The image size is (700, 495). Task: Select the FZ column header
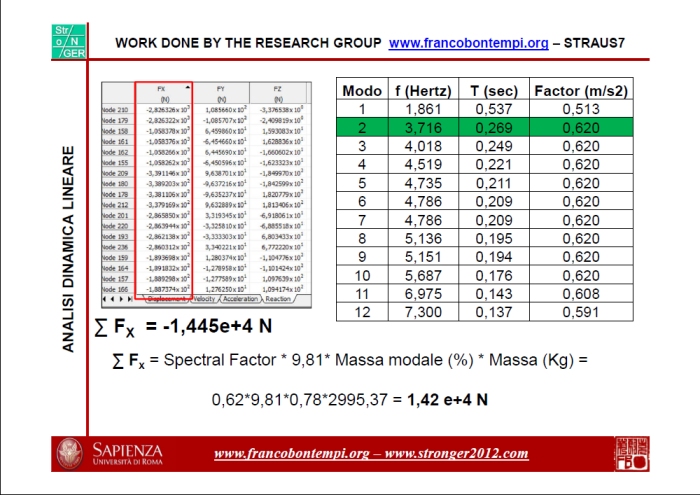277,94
